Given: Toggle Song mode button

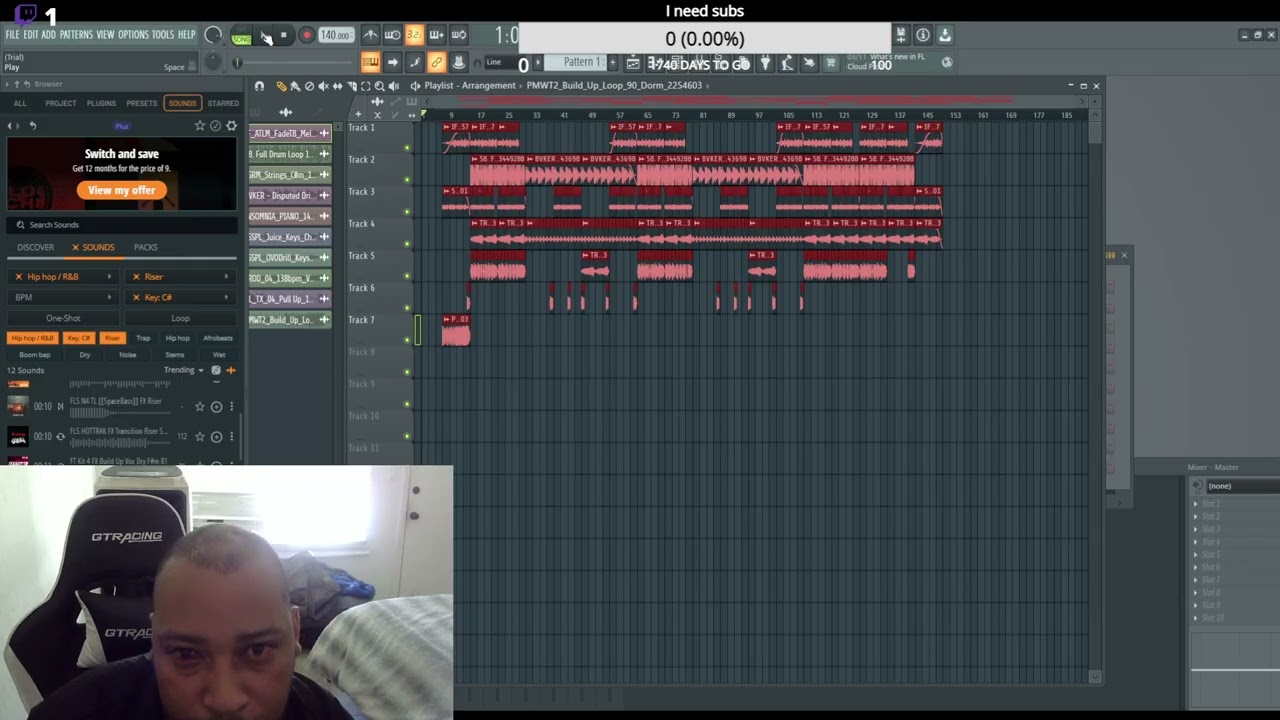Looking at the screenshot, I should pyautogui.click(x=241, y=37).
